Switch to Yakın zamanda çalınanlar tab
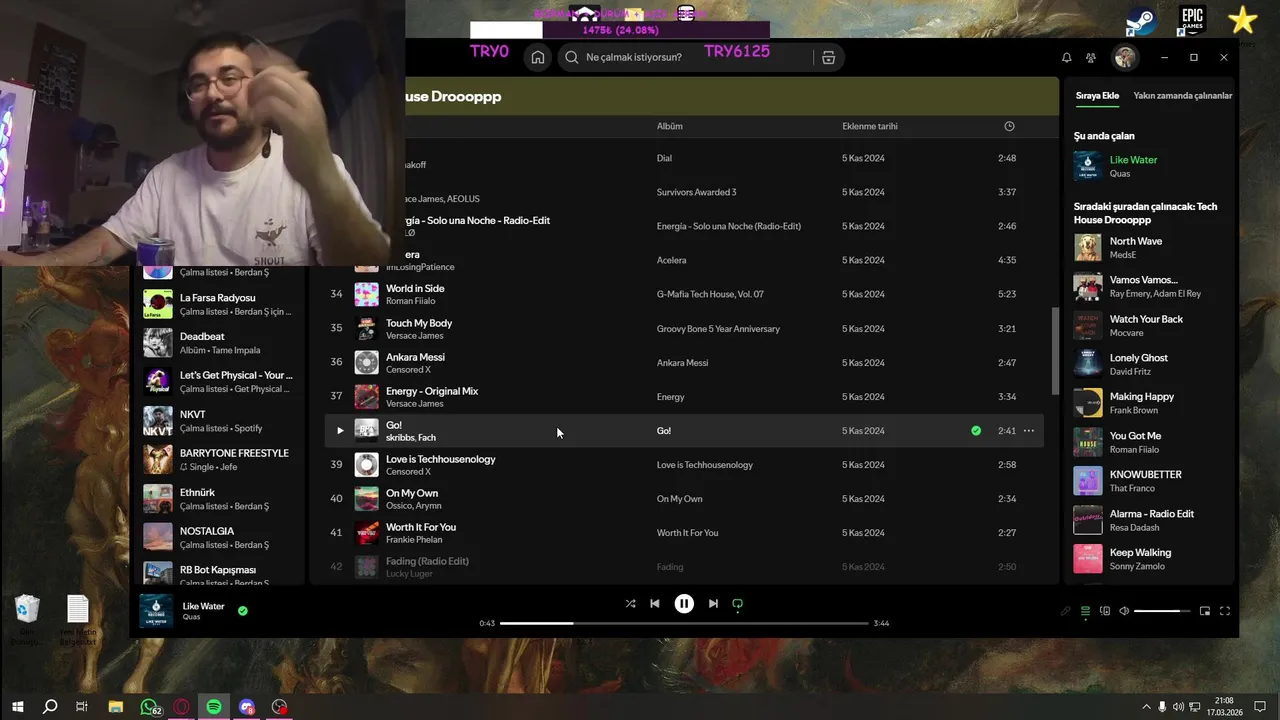 1183,96
